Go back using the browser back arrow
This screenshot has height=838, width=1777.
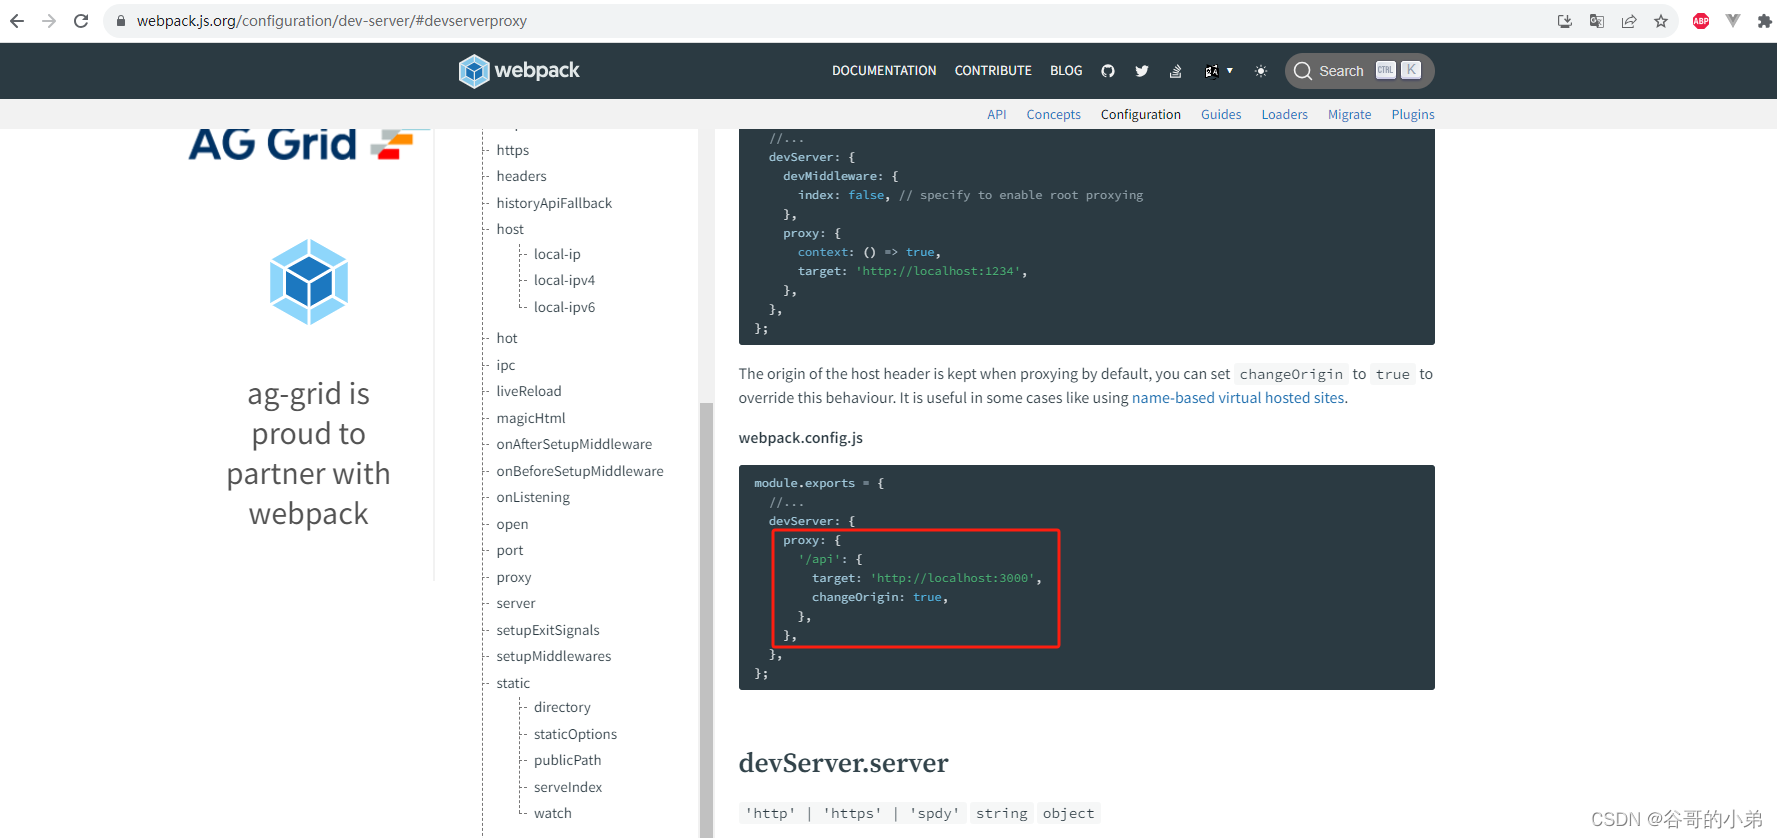coord(17,21)
